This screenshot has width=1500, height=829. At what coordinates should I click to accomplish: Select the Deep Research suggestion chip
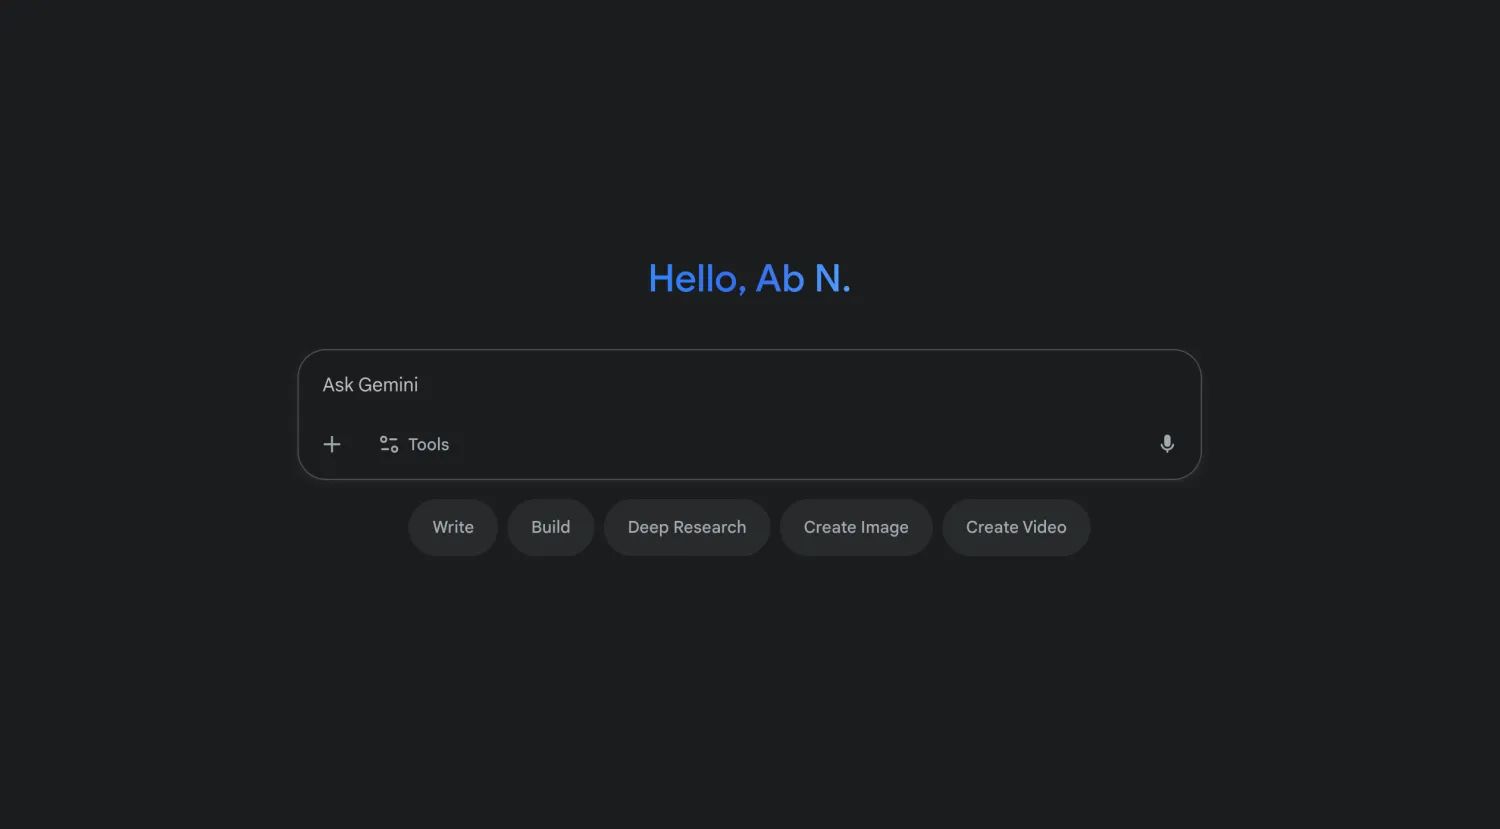coord(687,527)
